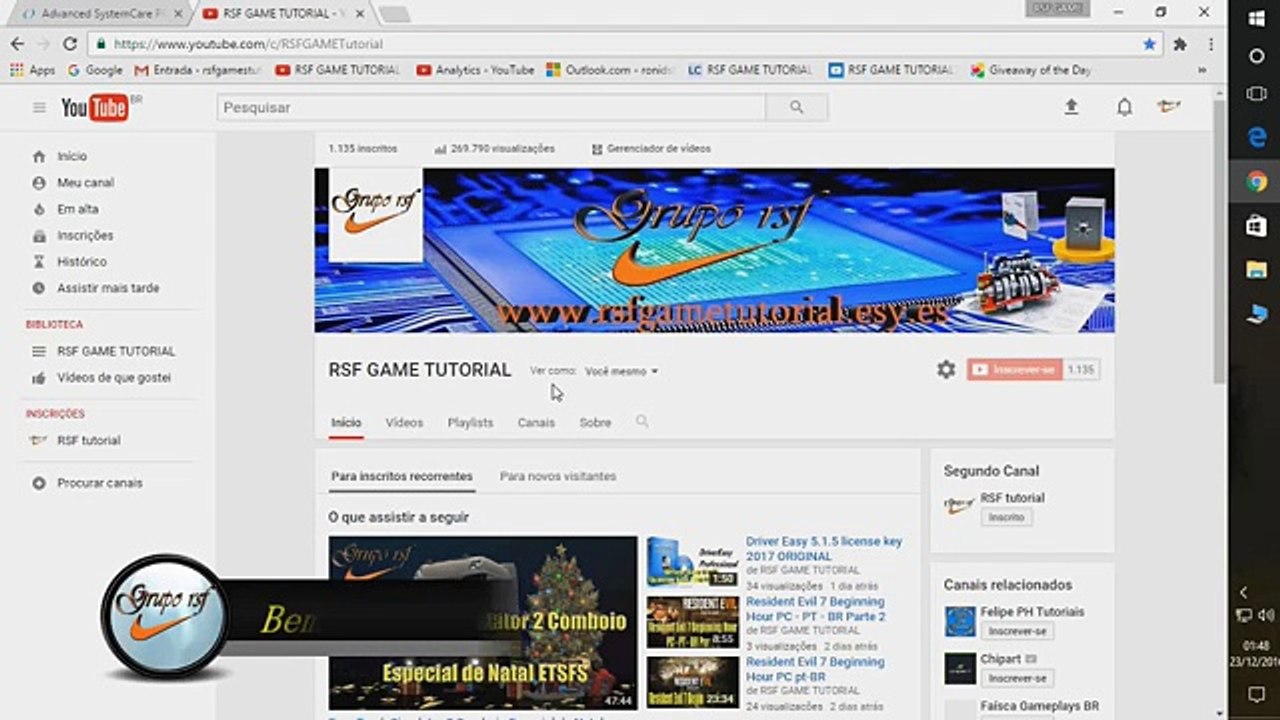Open the Windows Start menu

1257,19
